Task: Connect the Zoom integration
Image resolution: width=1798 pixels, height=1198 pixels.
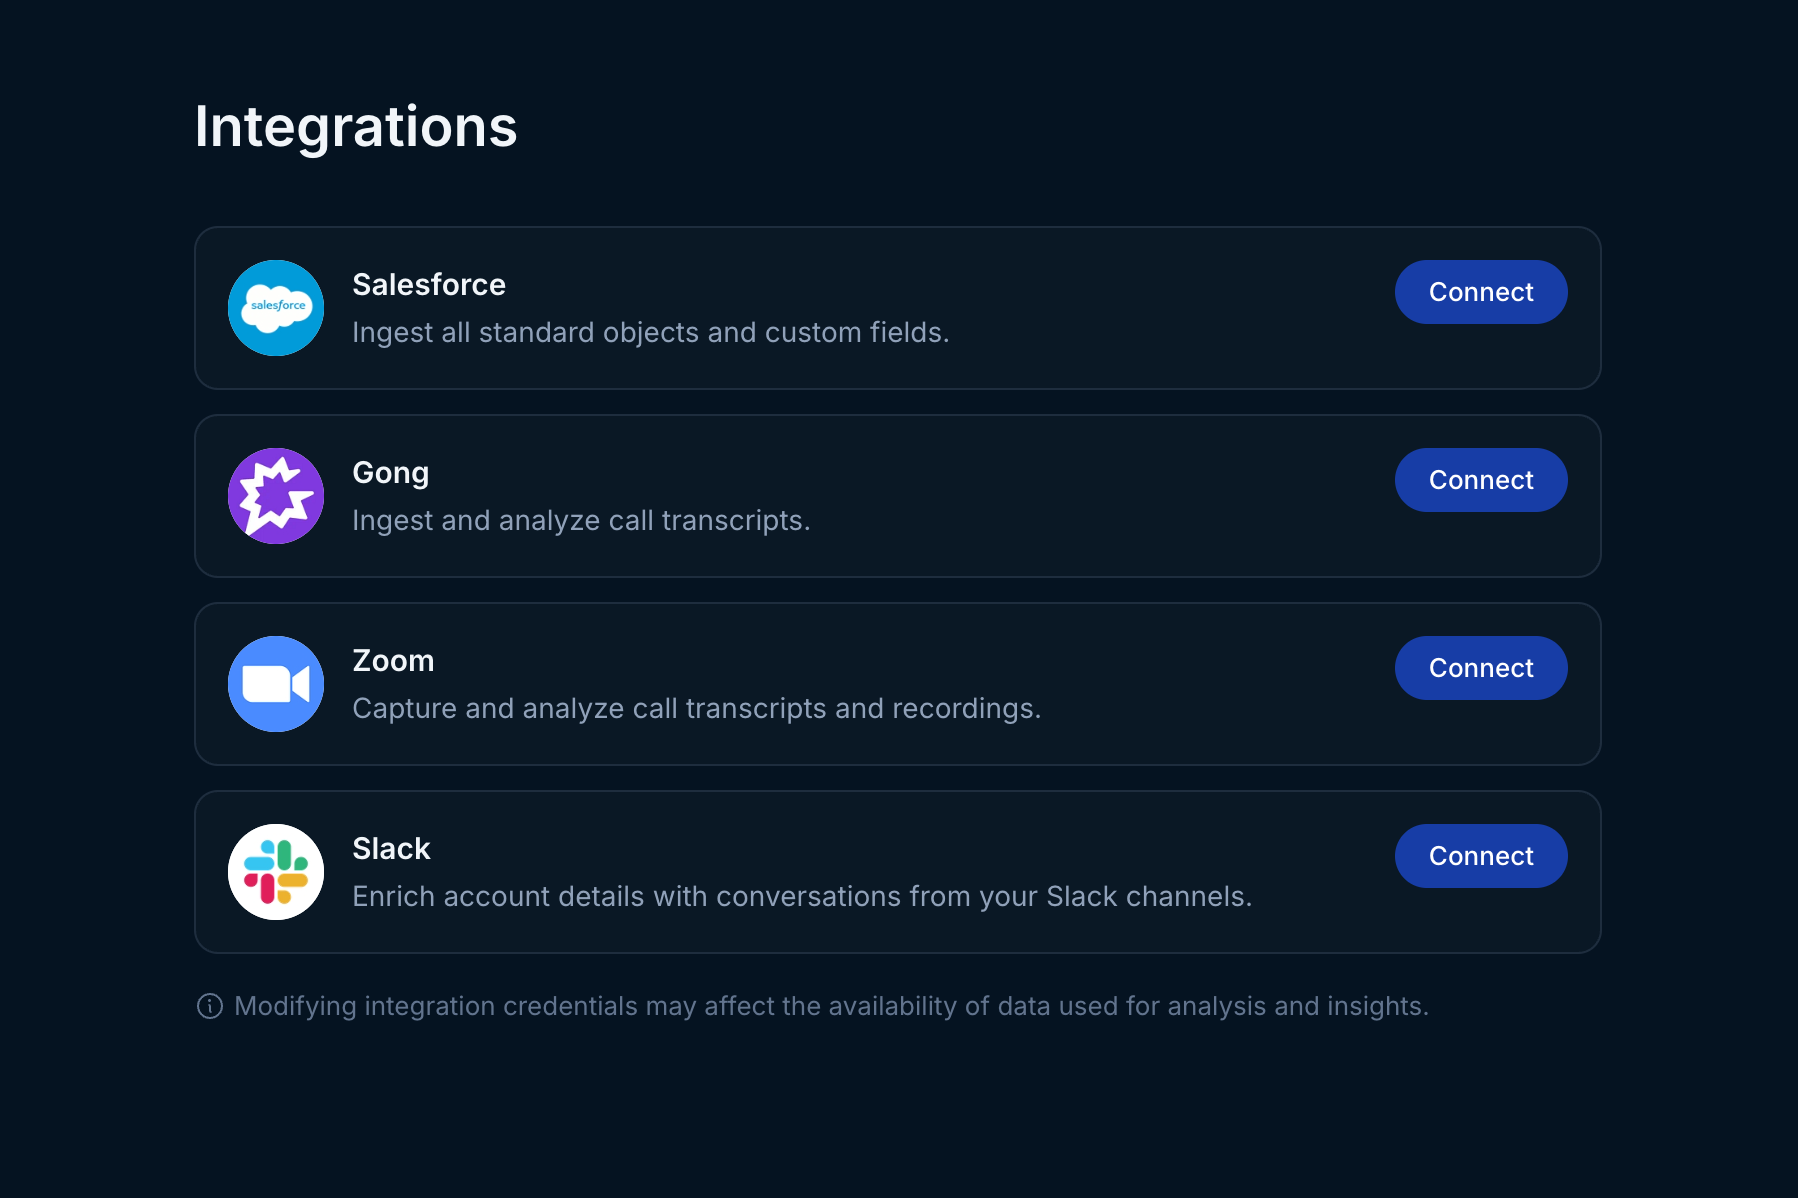Action: [x=1481, y=668]
